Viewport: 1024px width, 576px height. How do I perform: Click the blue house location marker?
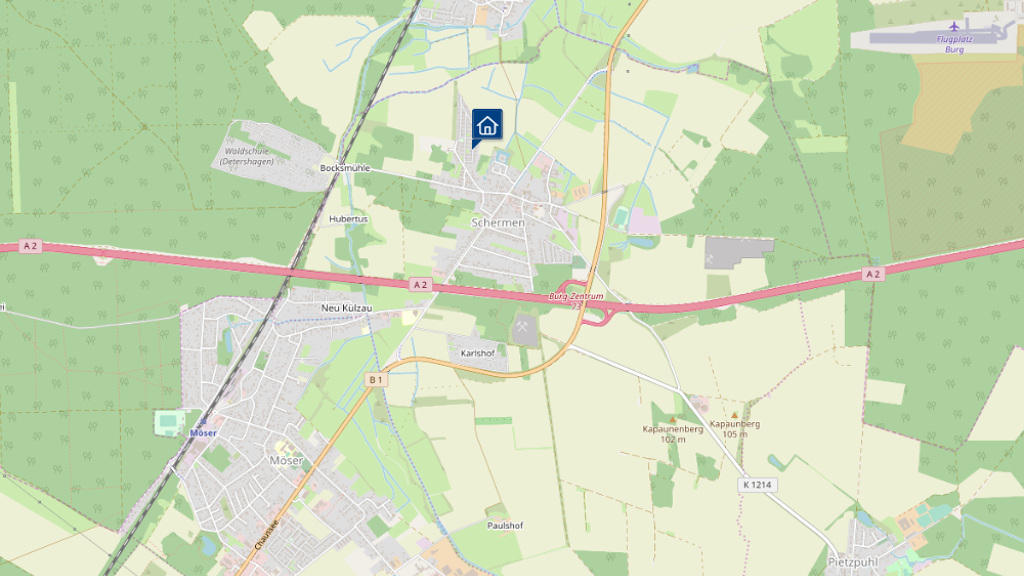pyautogui.click(x=487, y=125)
